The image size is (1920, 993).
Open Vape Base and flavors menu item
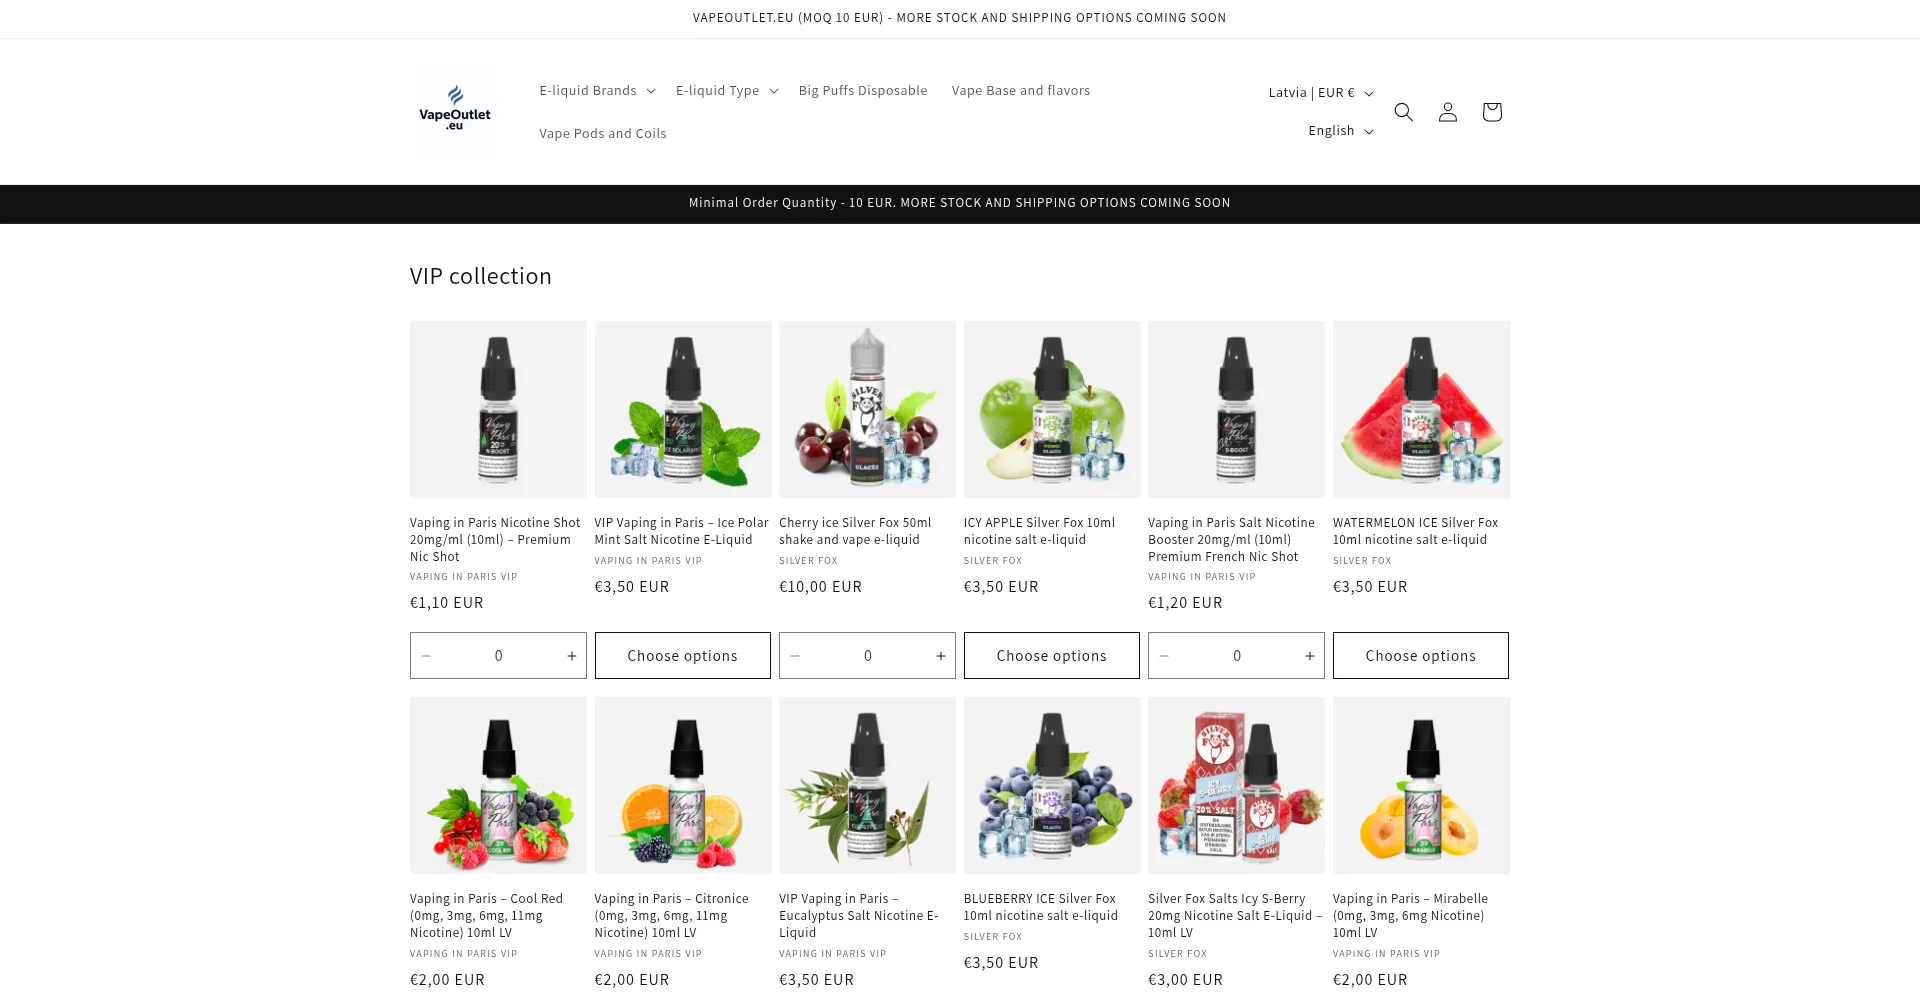tap(1021, 90)
